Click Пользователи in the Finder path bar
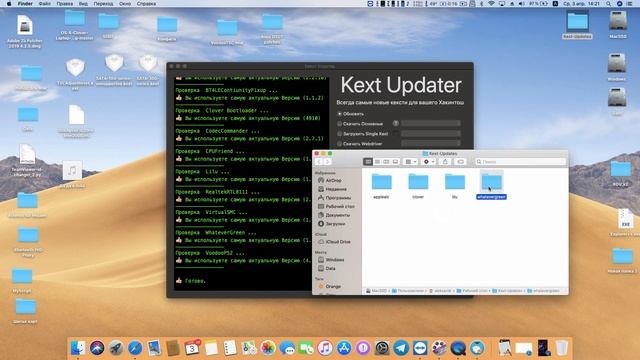The image size is (640, 360). [407, 291]
